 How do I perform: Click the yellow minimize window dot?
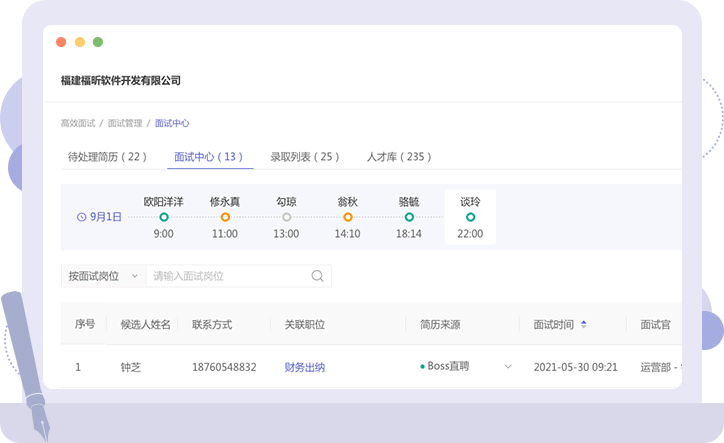click(x=80, y=42)
